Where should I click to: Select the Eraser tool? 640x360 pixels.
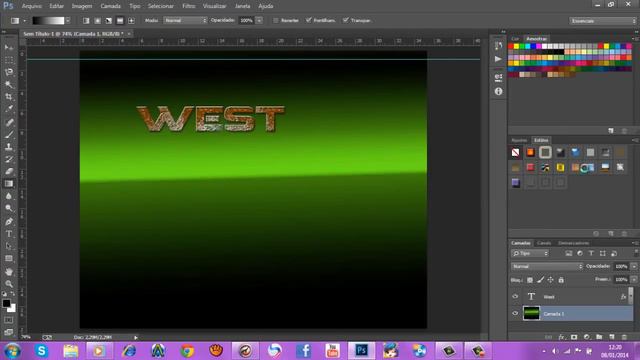[x=9, y=171]
